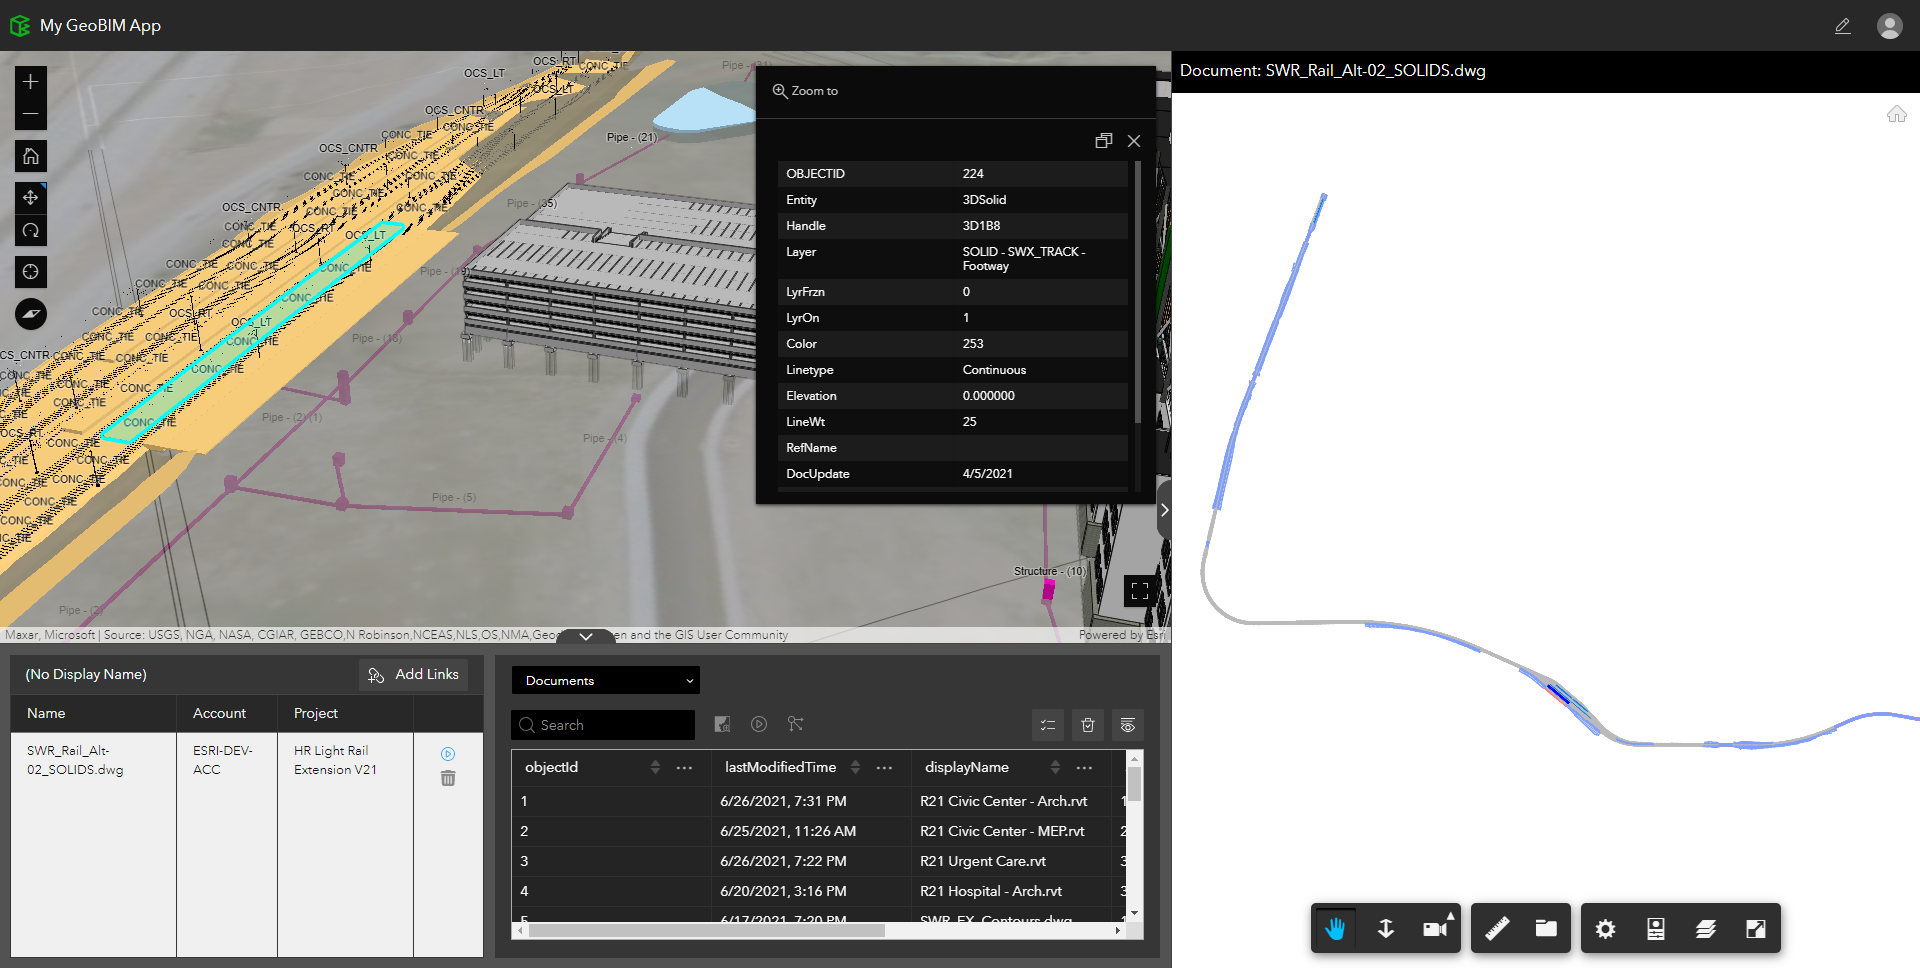Image resolution: width=1920 pixels, height=968 pixels.
Task: Sort by lastModifiedTime column
Action: pyautogui.click(x=855, y=767)
